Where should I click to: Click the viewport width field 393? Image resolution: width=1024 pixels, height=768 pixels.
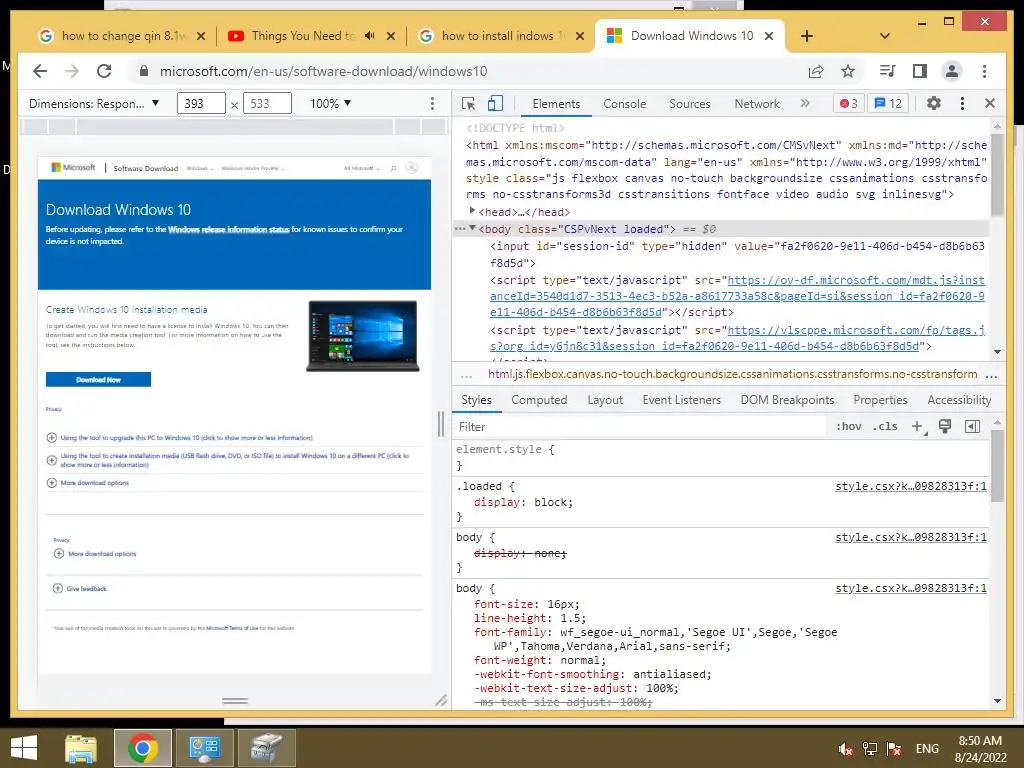[201, 103]
